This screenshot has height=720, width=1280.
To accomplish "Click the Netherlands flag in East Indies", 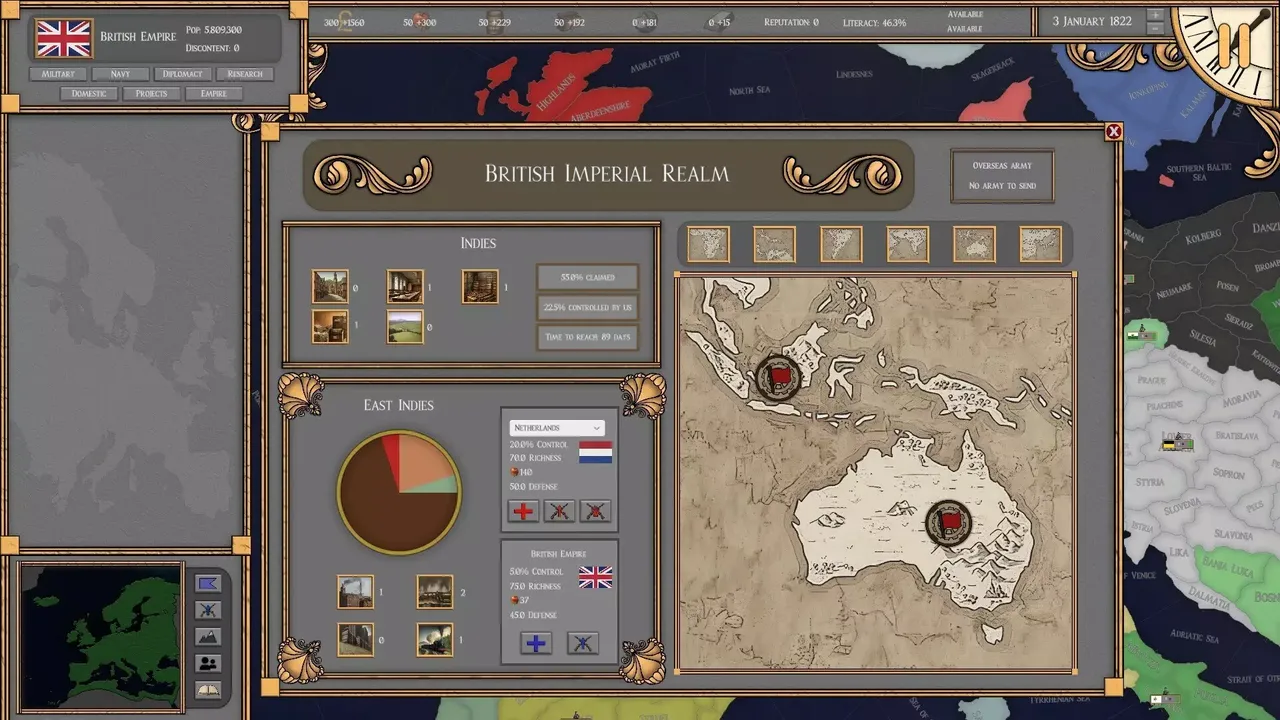I will click(x=596, y=452).
